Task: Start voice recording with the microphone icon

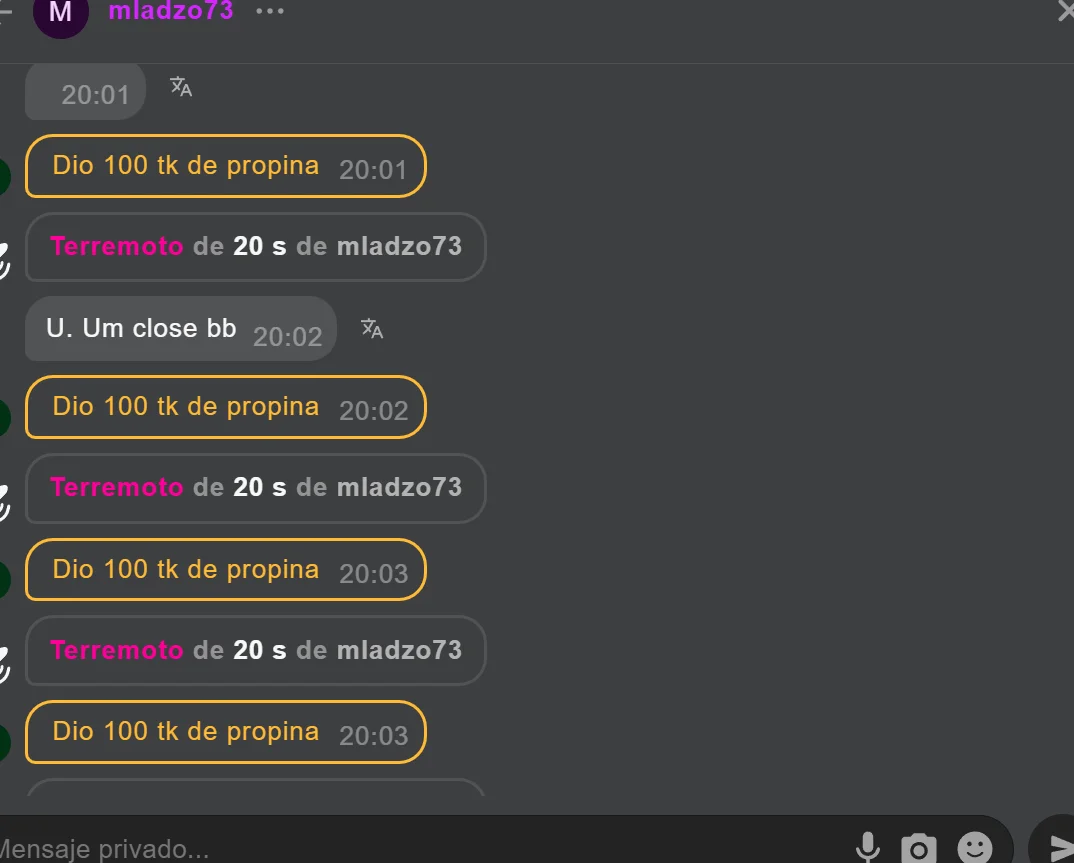Action: click(x=867, y=847)
